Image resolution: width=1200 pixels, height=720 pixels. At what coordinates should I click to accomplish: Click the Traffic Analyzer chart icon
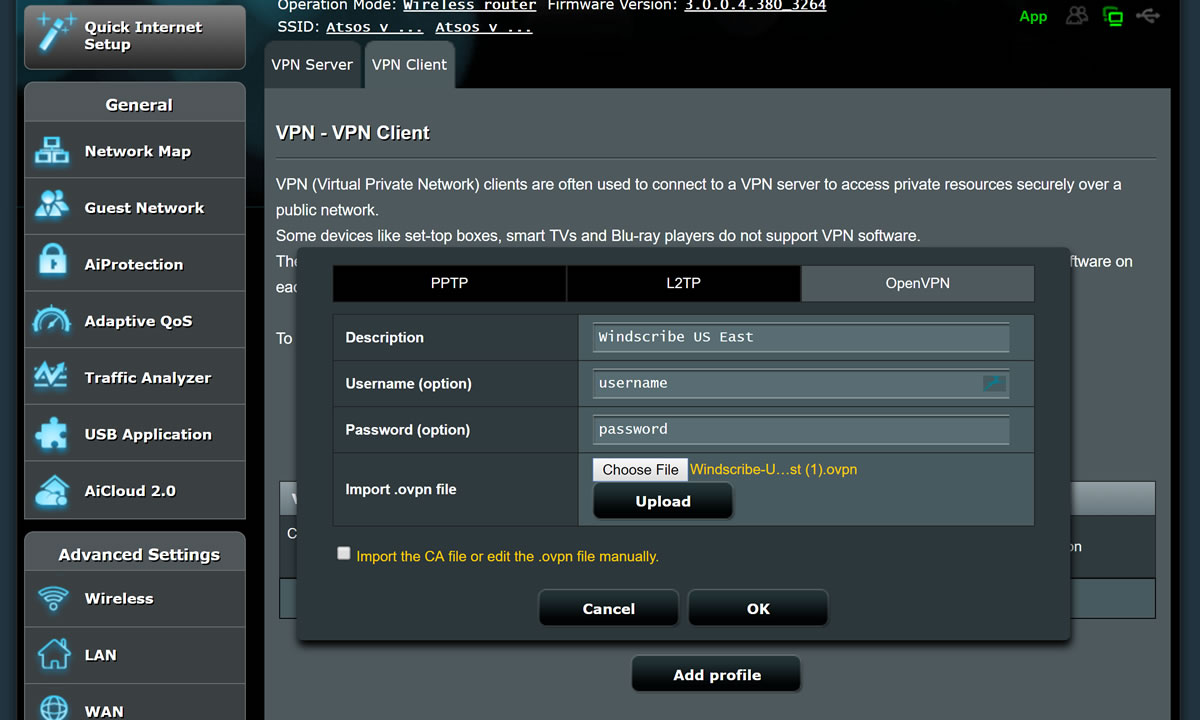tap(52, 377)
